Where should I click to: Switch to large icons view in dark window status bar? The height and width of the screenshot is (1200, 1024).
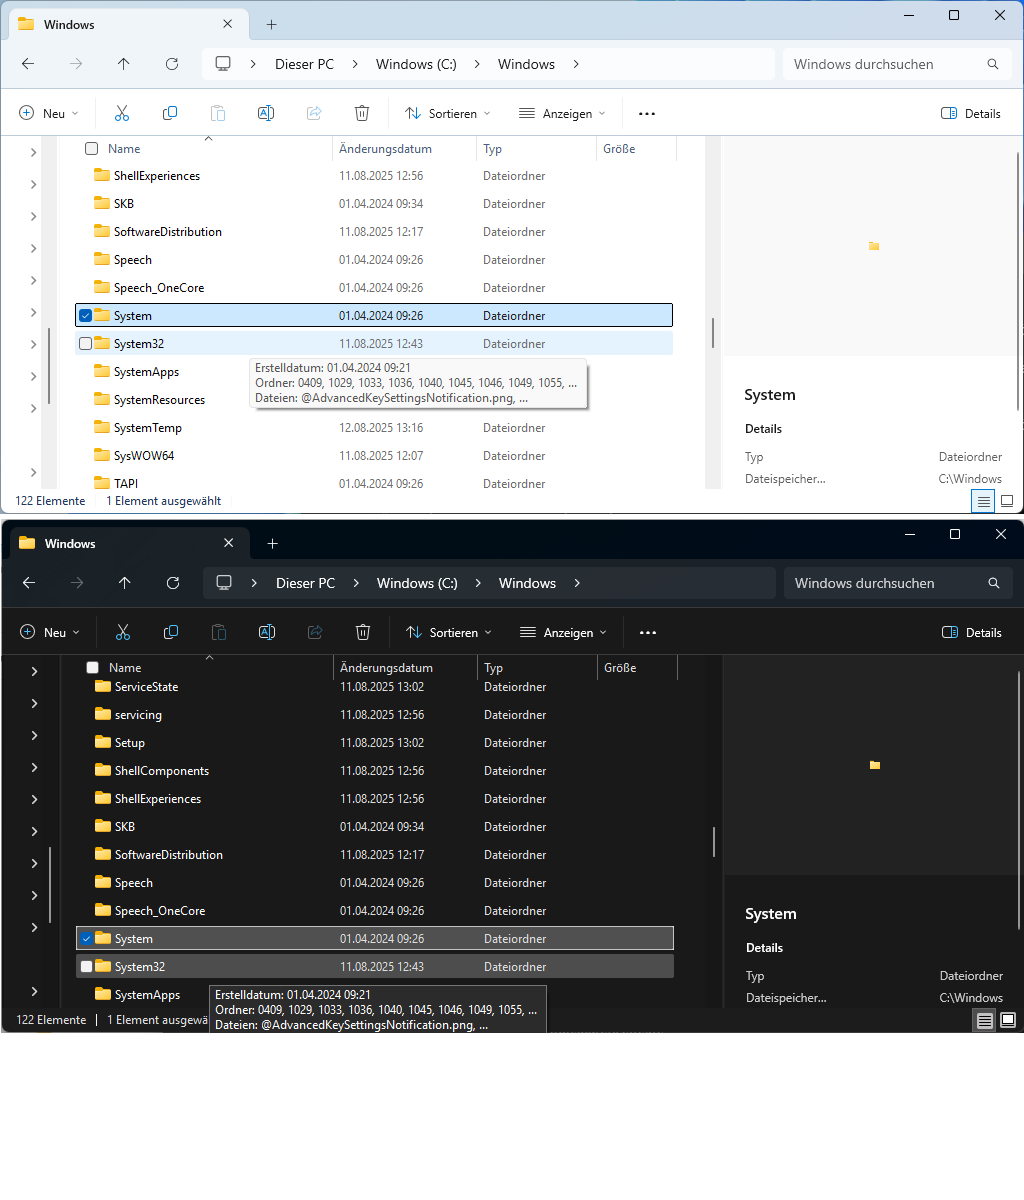(1008, 1020)
